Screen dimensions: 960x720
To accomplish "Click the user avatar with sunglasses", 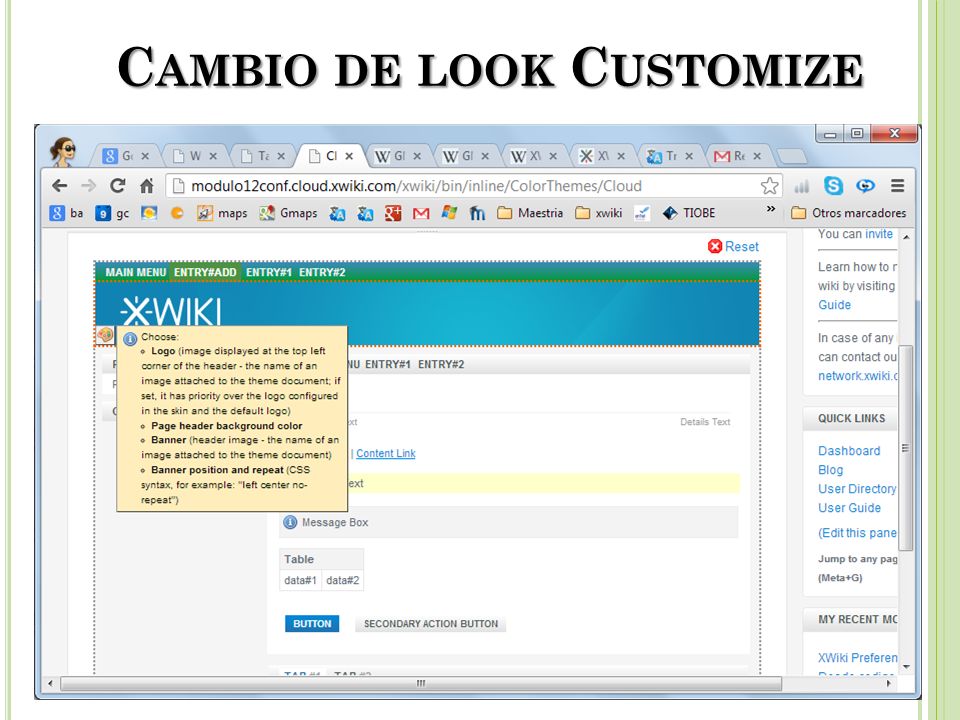I will coord(63,151).
